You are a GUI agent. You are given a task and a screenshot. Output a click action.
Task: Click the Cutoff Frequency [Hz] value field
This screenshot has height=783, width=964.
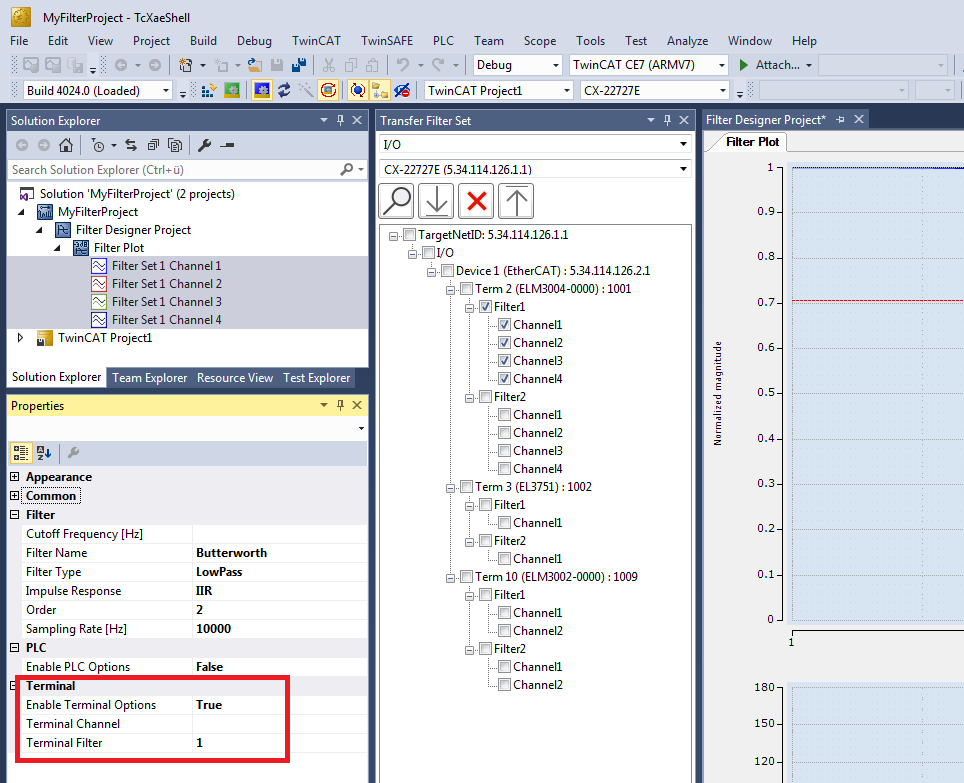click(280, 534)
